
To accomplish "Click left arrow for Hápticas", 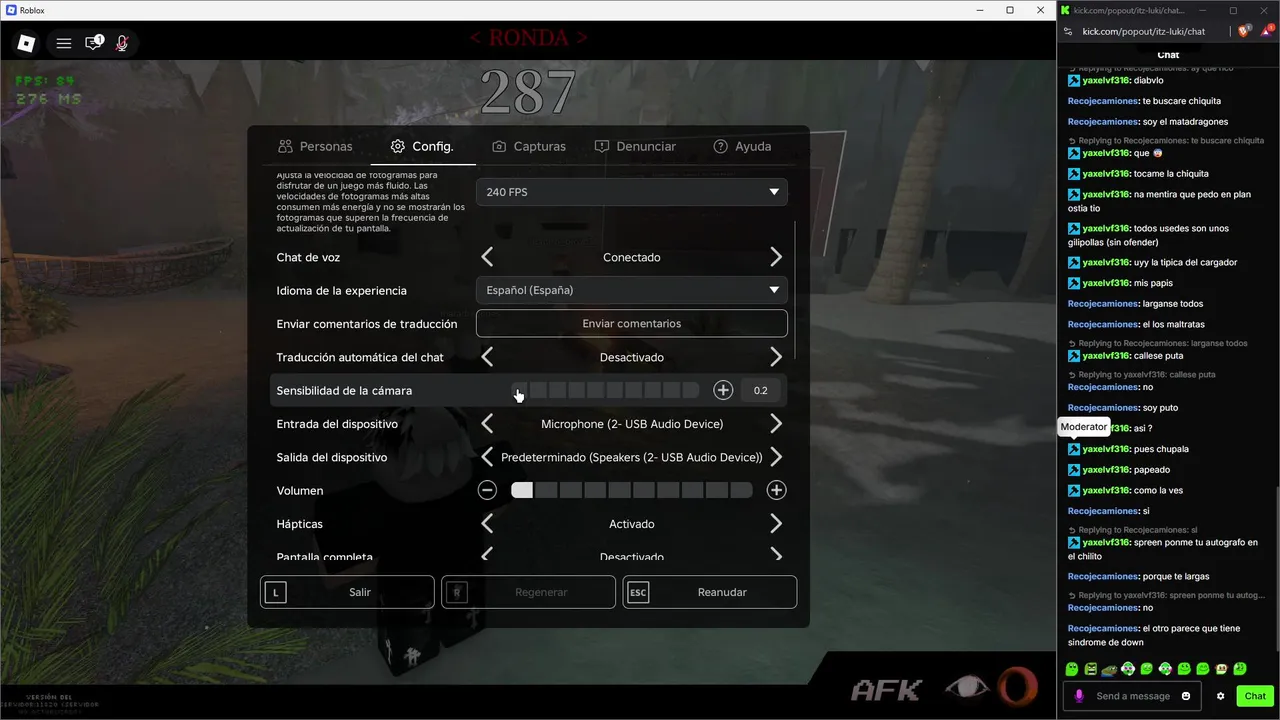I will 487,524.
